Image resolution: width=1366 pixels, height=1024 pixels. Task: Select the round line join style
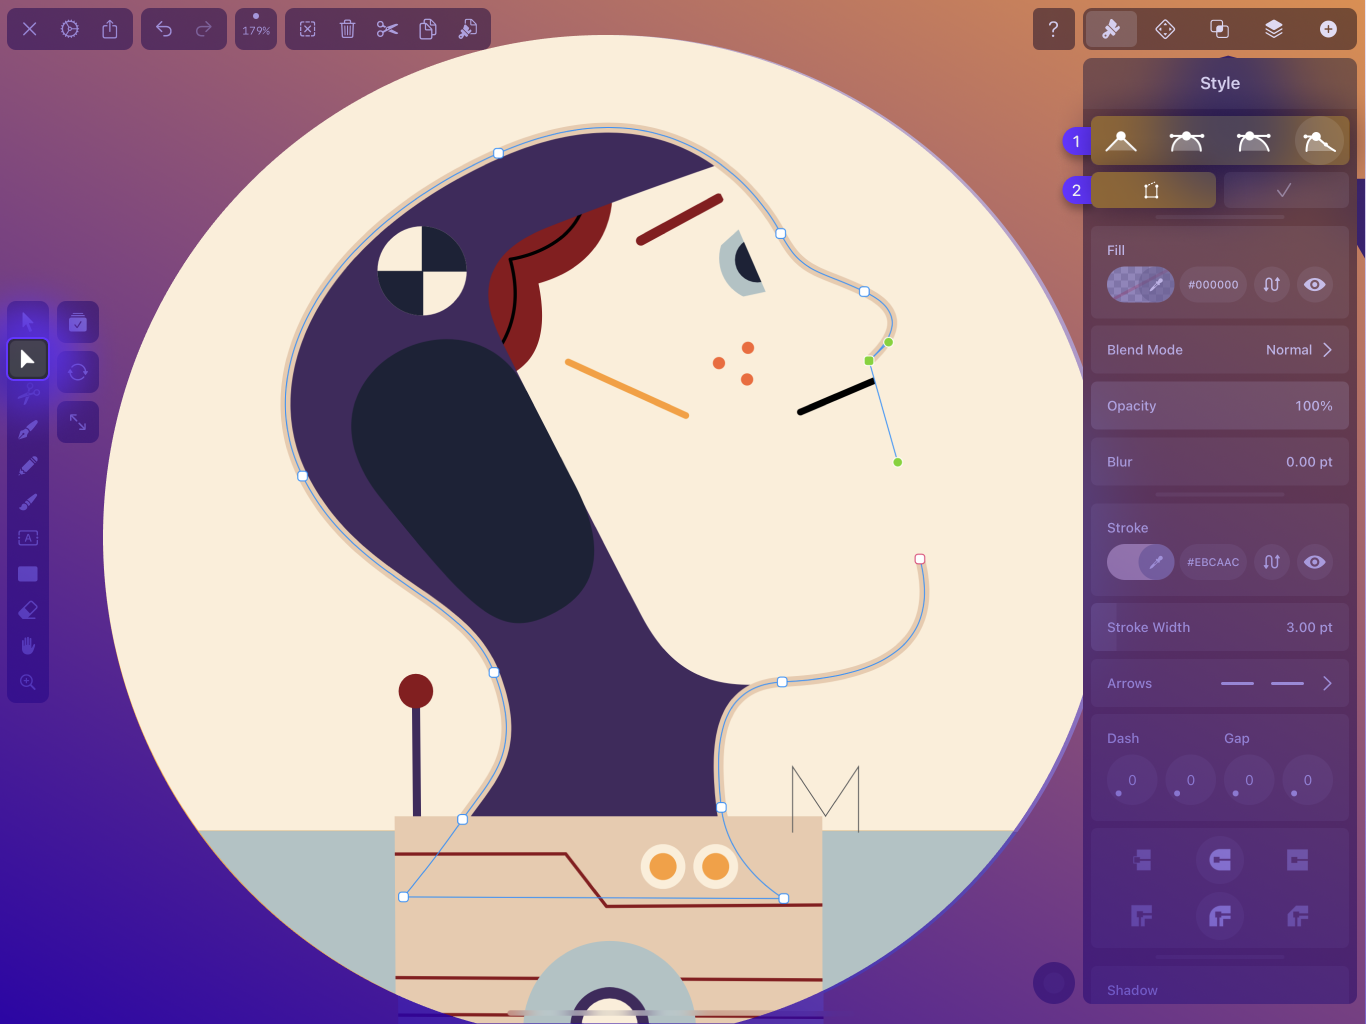[1220, 916]
